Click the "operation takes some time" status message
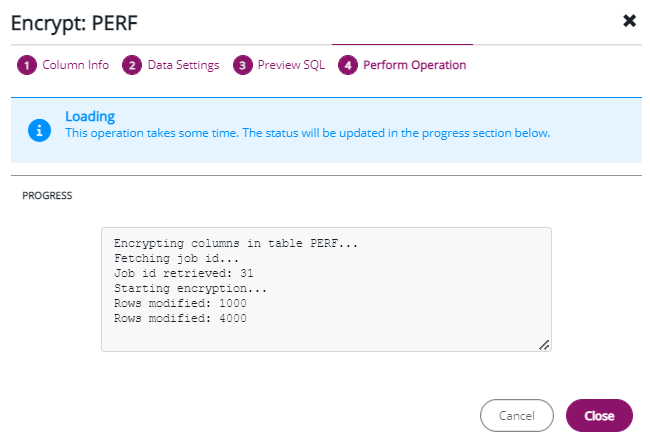The height and width of the screenshot is (436, 650). click(307, 132)
